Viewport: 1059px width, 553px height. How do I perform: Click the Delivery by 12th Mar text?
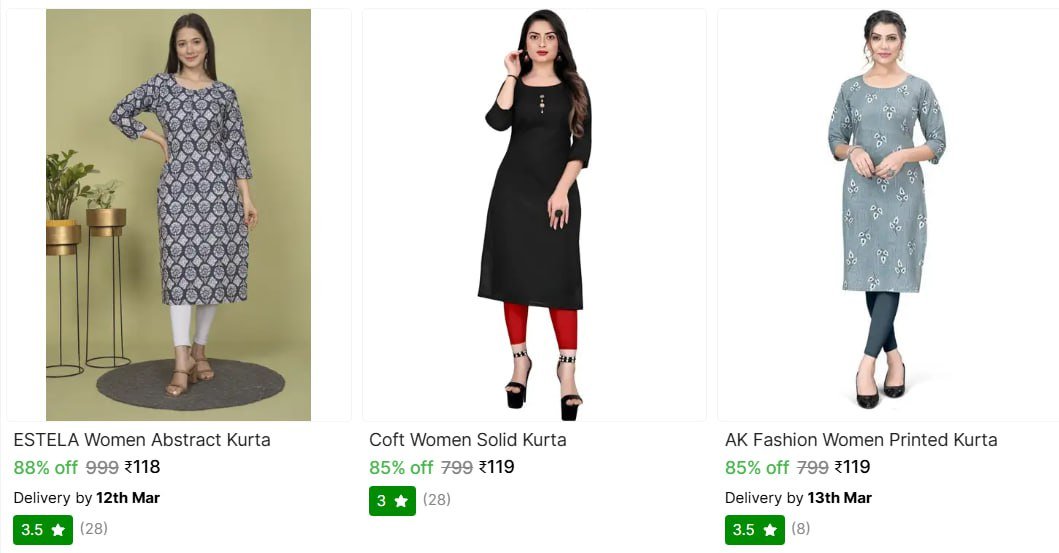pos(87,497)
